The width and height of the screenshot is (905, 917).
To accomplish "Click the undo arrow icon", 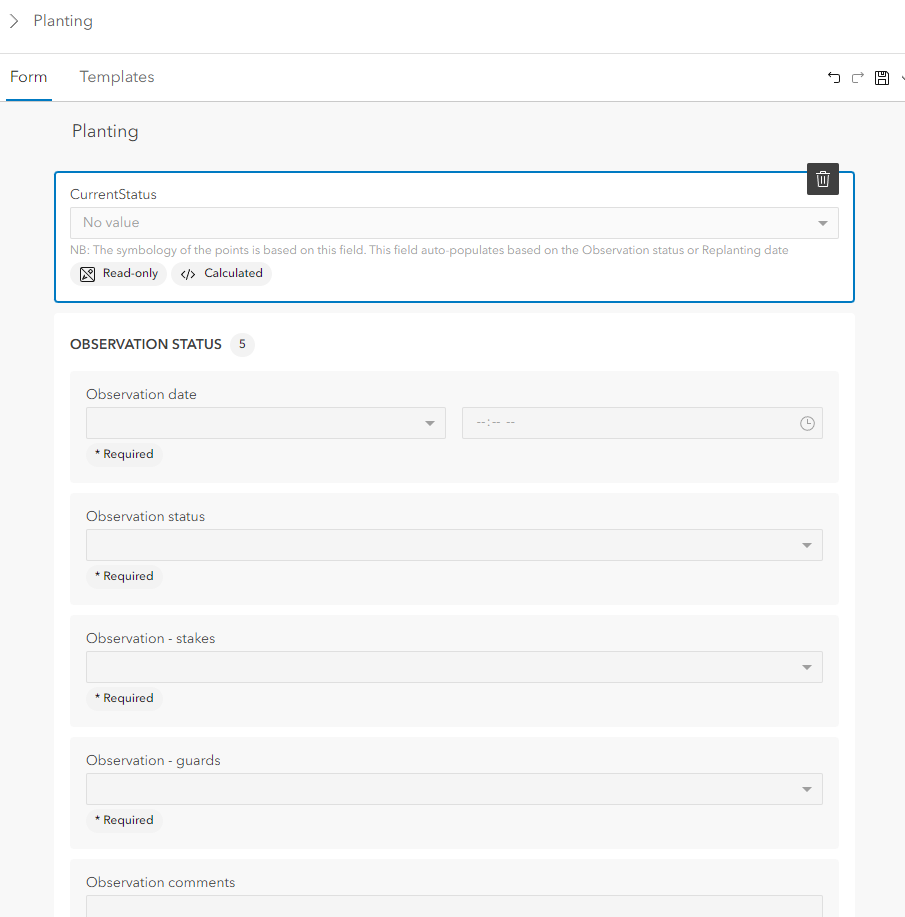I will pos(834,78).
